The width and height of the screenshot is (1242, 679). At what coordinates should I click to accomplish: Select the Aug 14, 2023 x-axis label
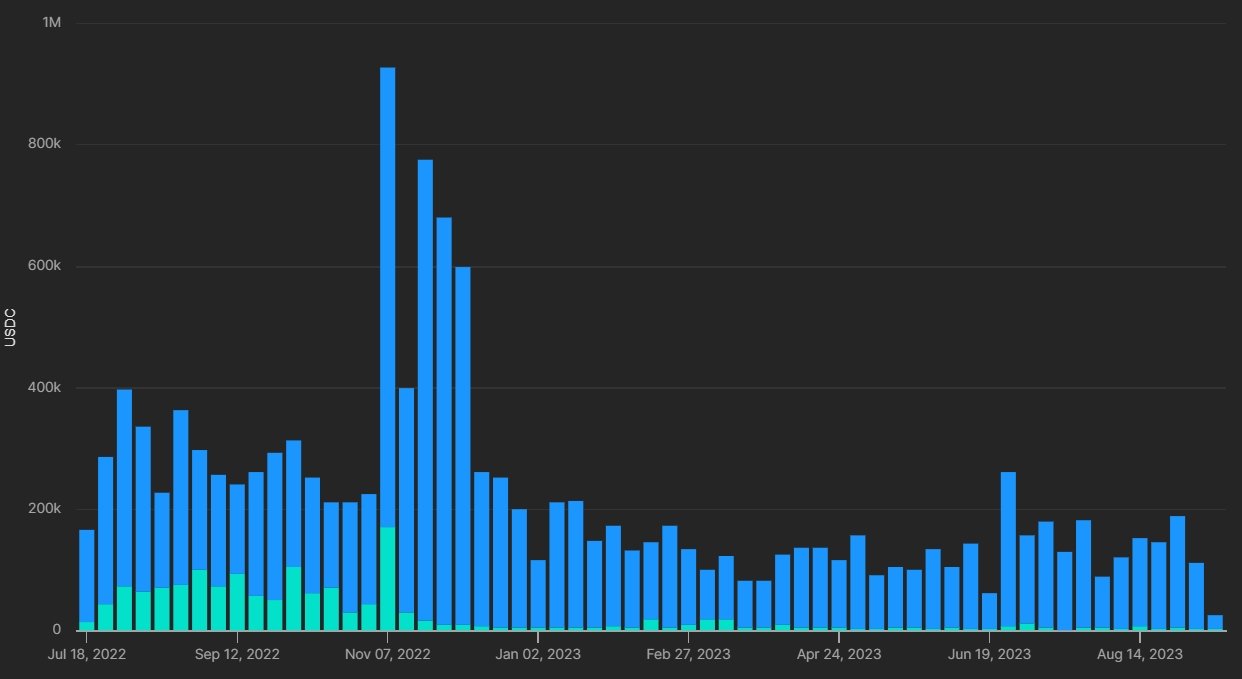click(x=1139, y=655)
